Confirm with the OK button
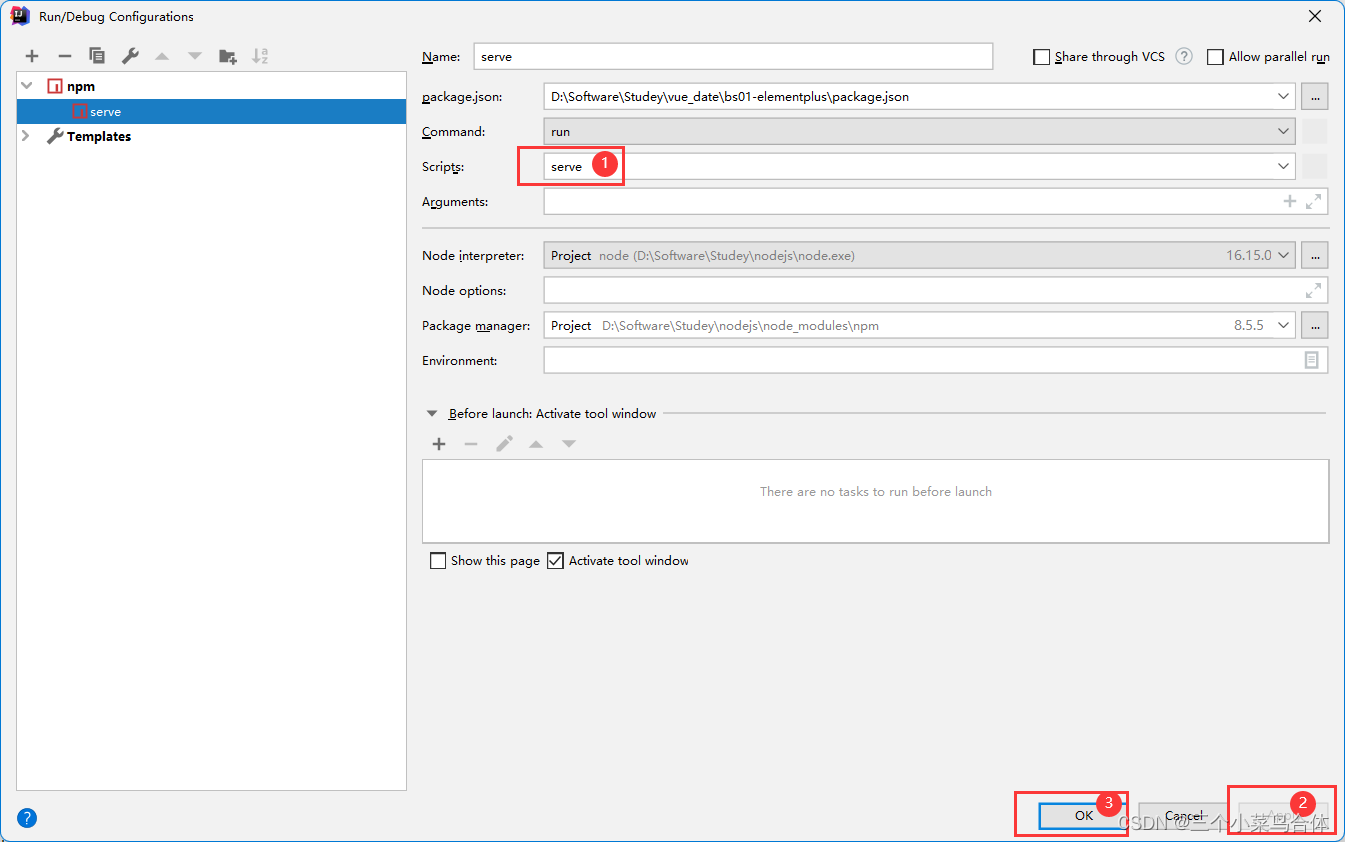This screenshot has height=842, width=1345. [x=1083, y=816]
